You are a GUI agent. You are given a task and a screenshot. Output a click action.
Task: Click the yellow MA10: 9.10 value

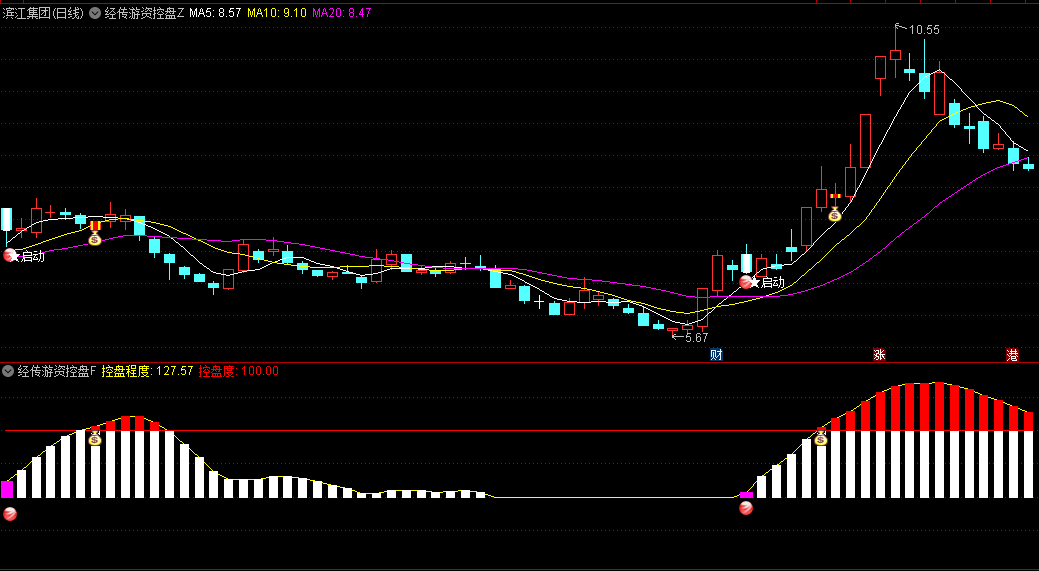click(276, 13)
